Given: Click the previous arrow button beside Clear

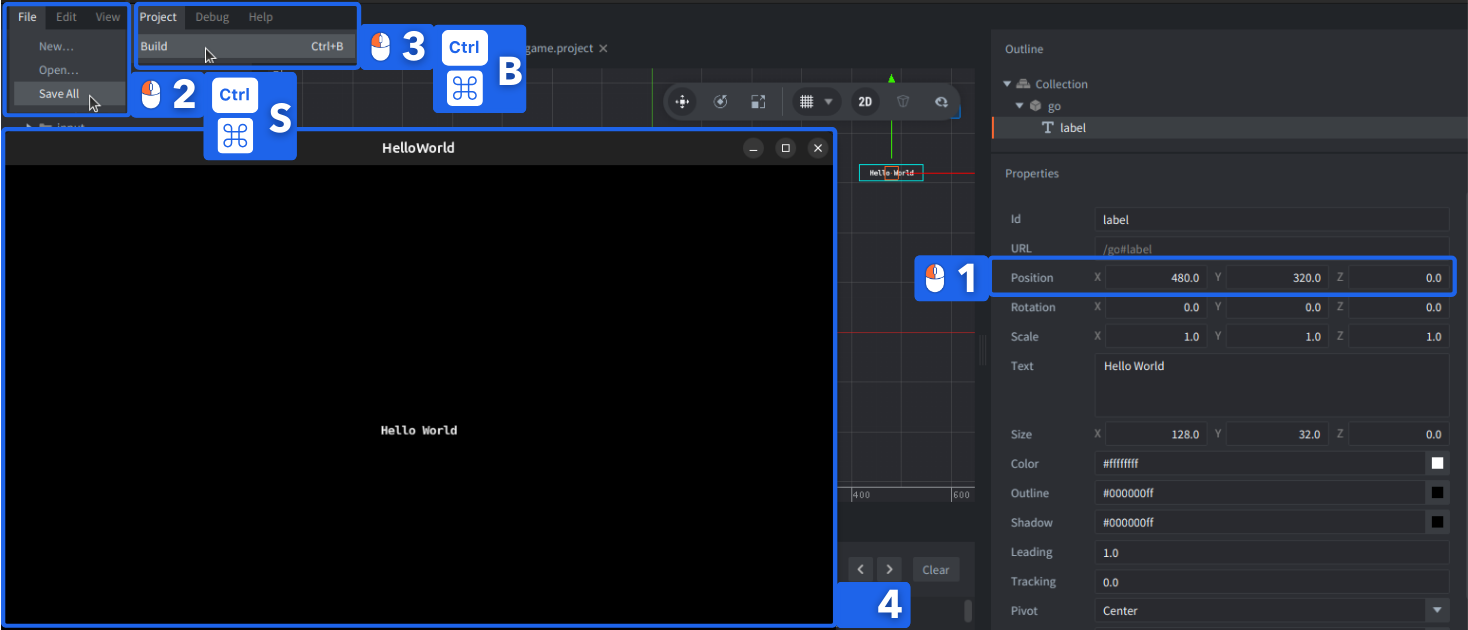Looking at the screenshot, I should pyautogui.click(x=861, y=569).
